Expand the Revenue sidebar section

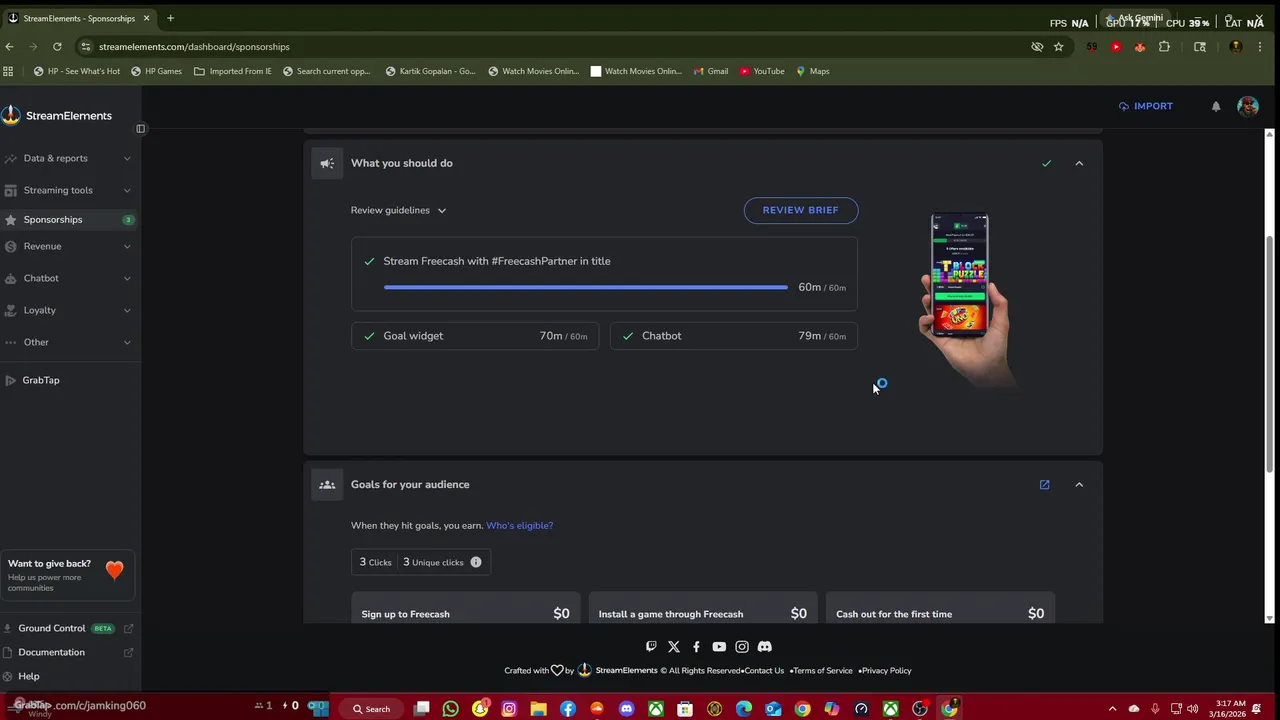click(68, 246)
